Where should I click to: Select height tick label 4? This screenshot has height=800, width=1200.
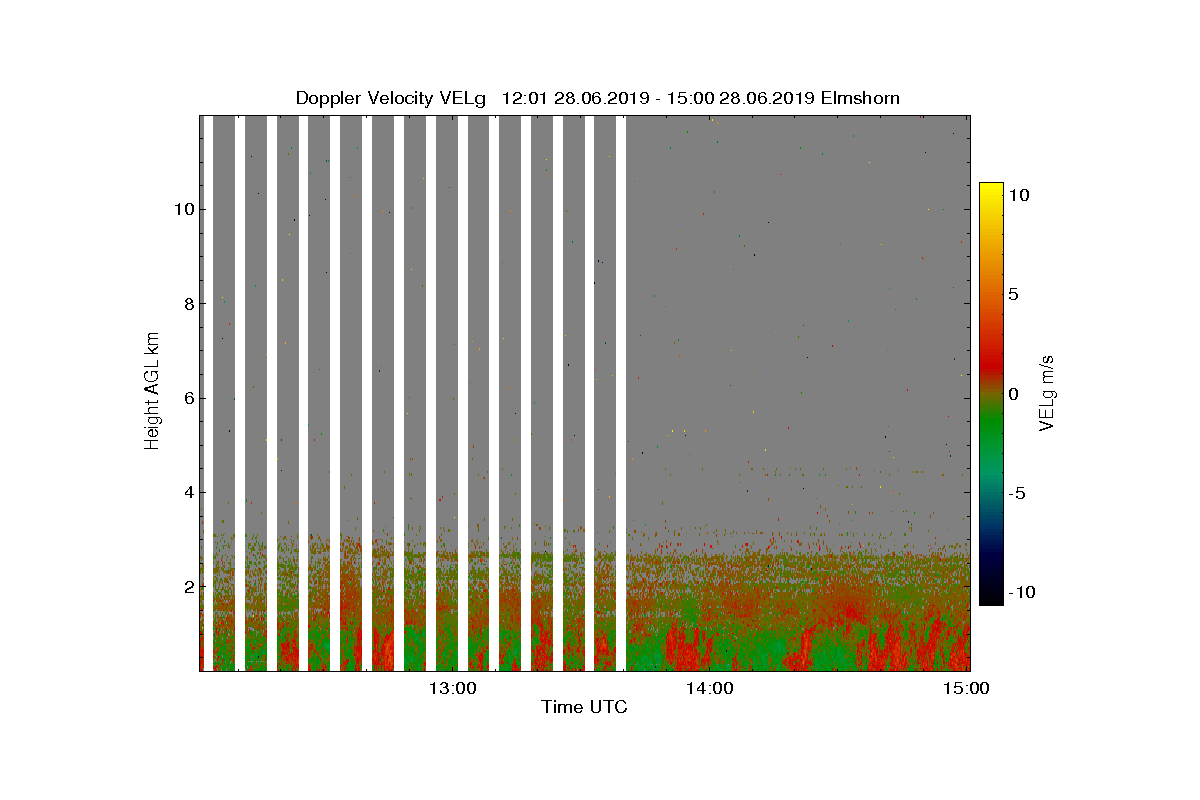tap(187, 492)
